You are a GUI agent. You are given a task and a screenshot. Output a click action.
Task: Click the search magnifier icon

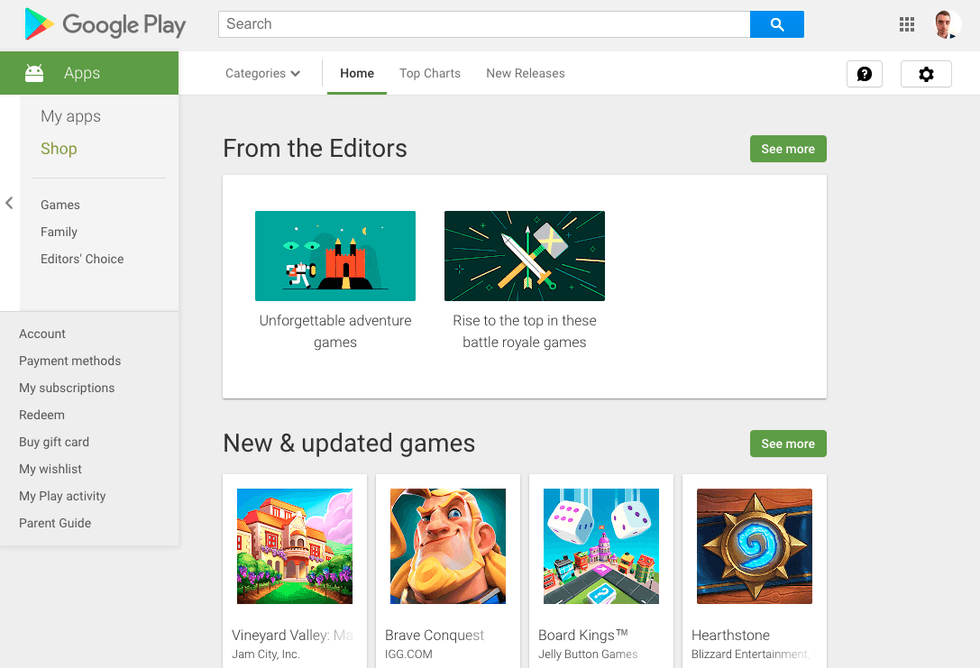(x=777, y=24)
